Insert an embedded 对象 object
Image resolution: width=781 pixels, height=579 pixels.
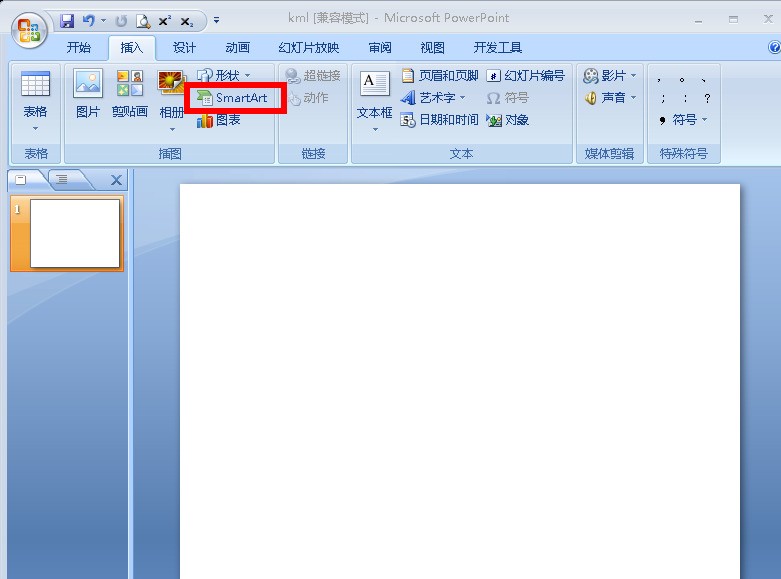click(508, 120)
